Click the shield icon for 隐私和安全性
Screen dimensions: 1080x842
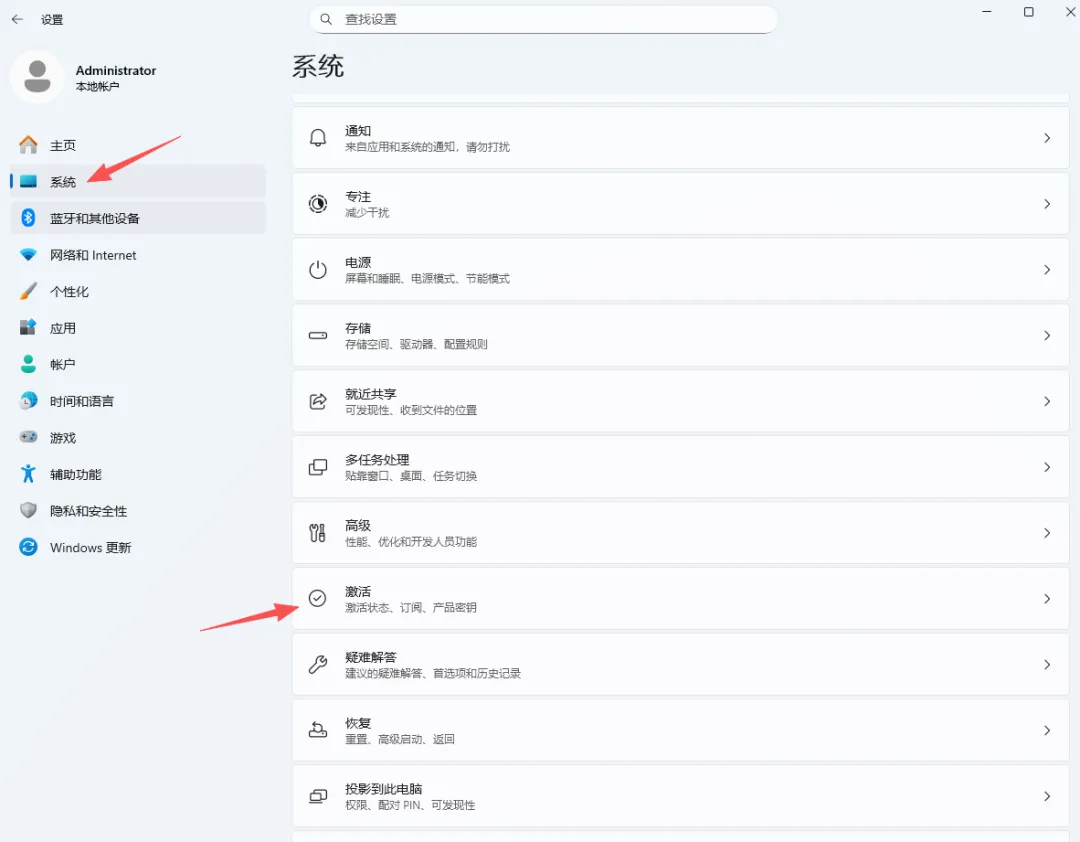[x=28, y=510]
